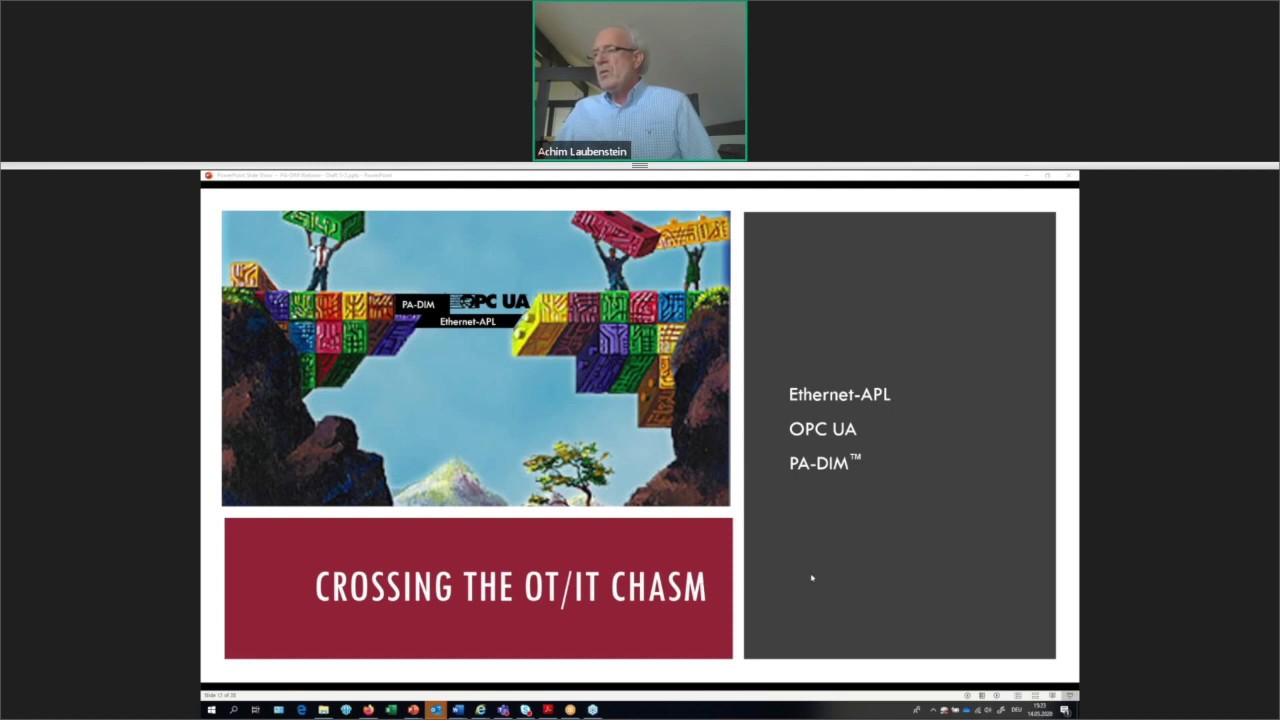The width and height of the screenshot is (1280, 720).
Task: Select Achim Laubenstein's video tile
Action: (640, 81)
